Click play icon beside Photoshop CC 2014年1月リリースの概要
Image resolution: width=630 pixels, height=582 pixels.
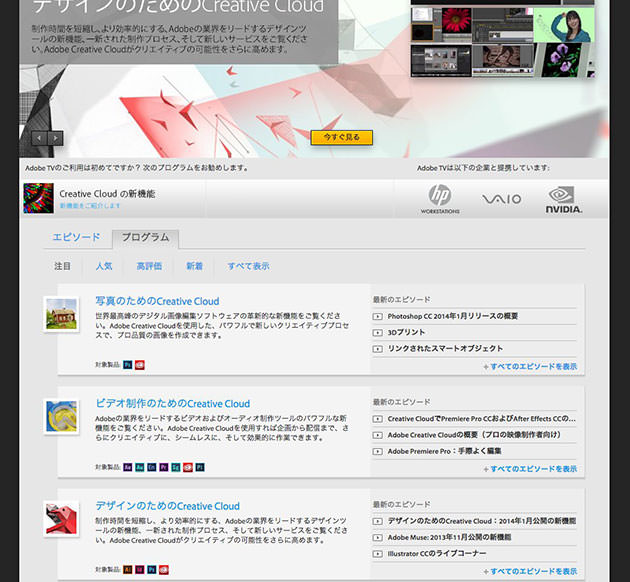coord(377,317)
